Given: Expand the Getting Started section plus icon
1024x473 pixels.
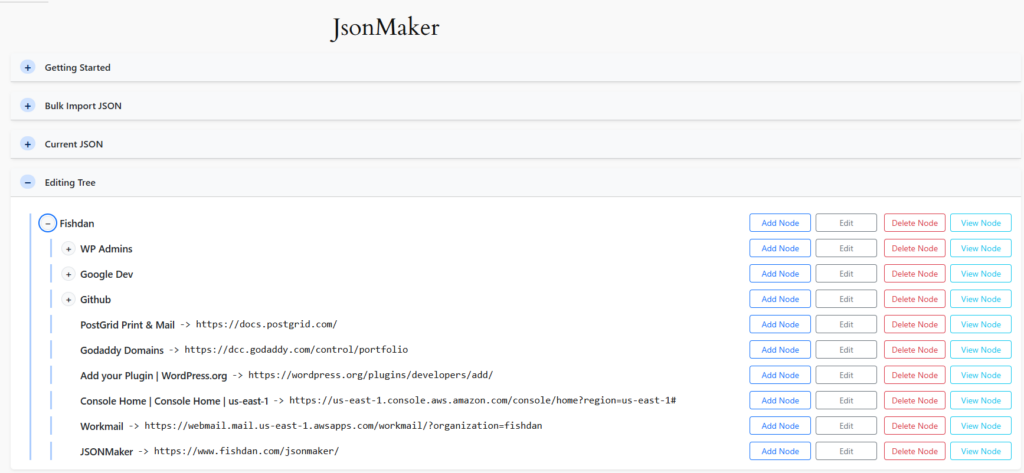Looking at the screenshot, I should [28, 68].
